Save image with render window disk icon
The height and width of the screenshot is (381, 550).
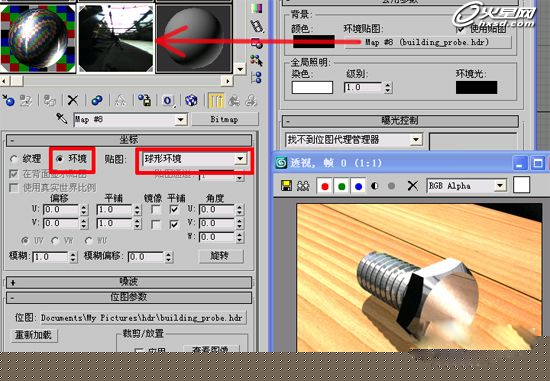[287, 186]
